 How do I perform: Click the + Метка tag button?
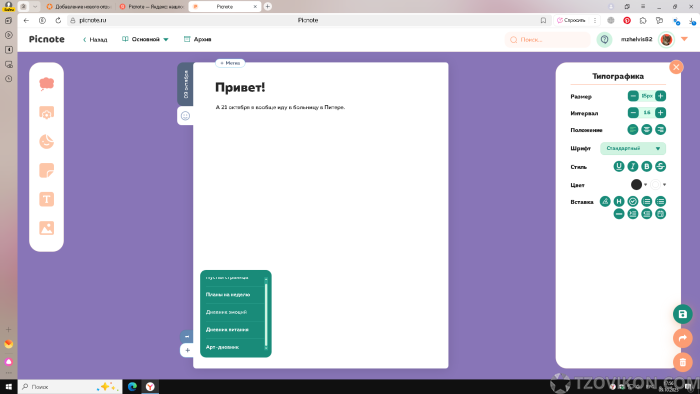[230, 63]
